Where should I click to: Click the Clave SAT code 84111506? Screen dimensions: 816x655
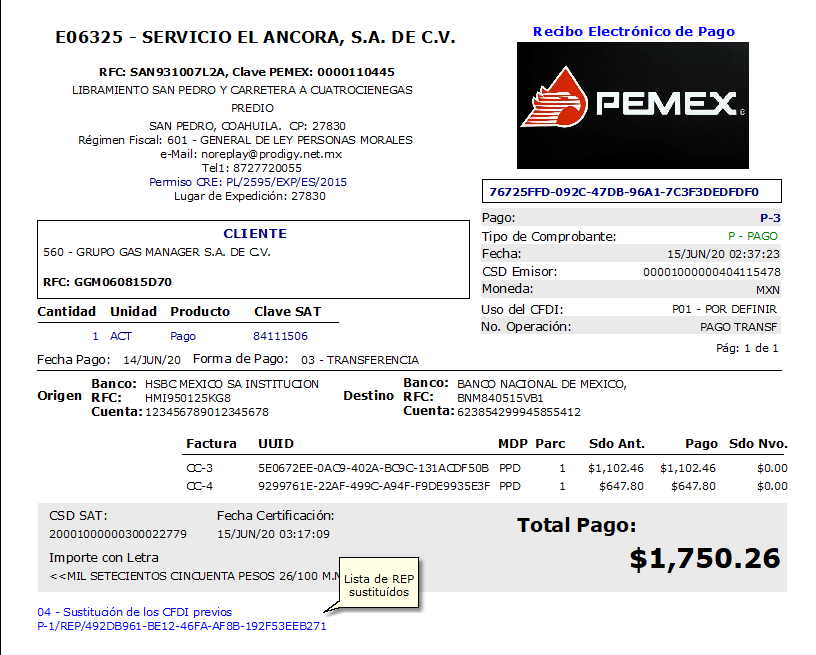[x=280, y=336]
